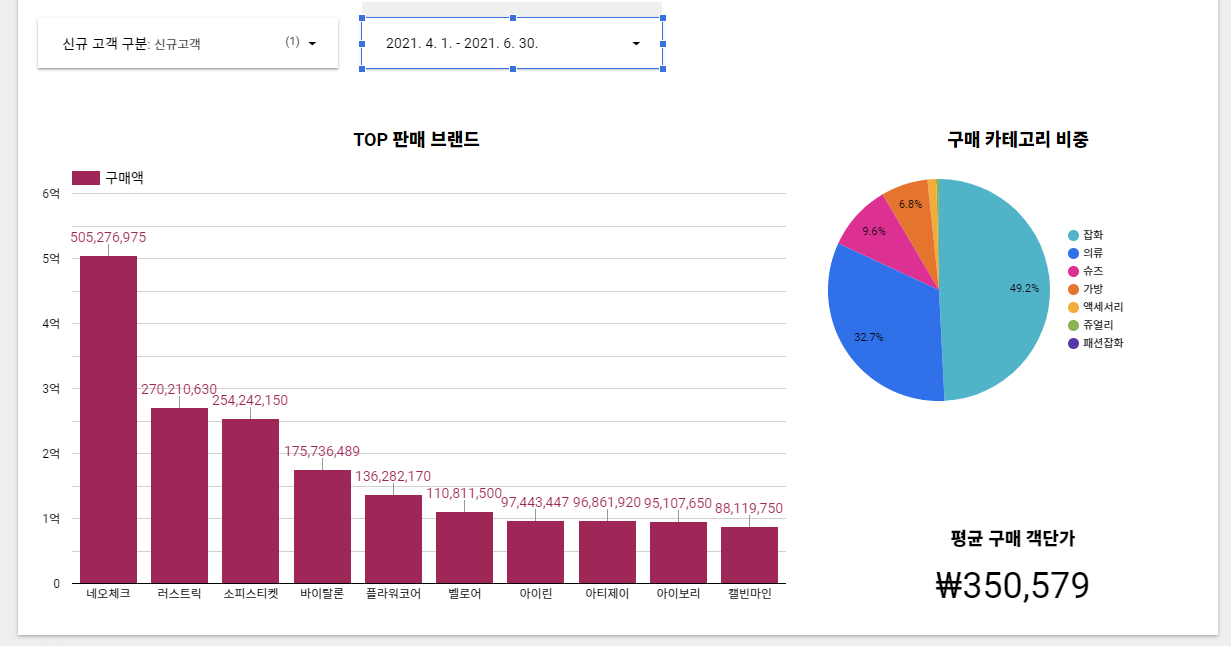Click the 95,107,650 data label

pyautogui.click(x=678, y=503)
